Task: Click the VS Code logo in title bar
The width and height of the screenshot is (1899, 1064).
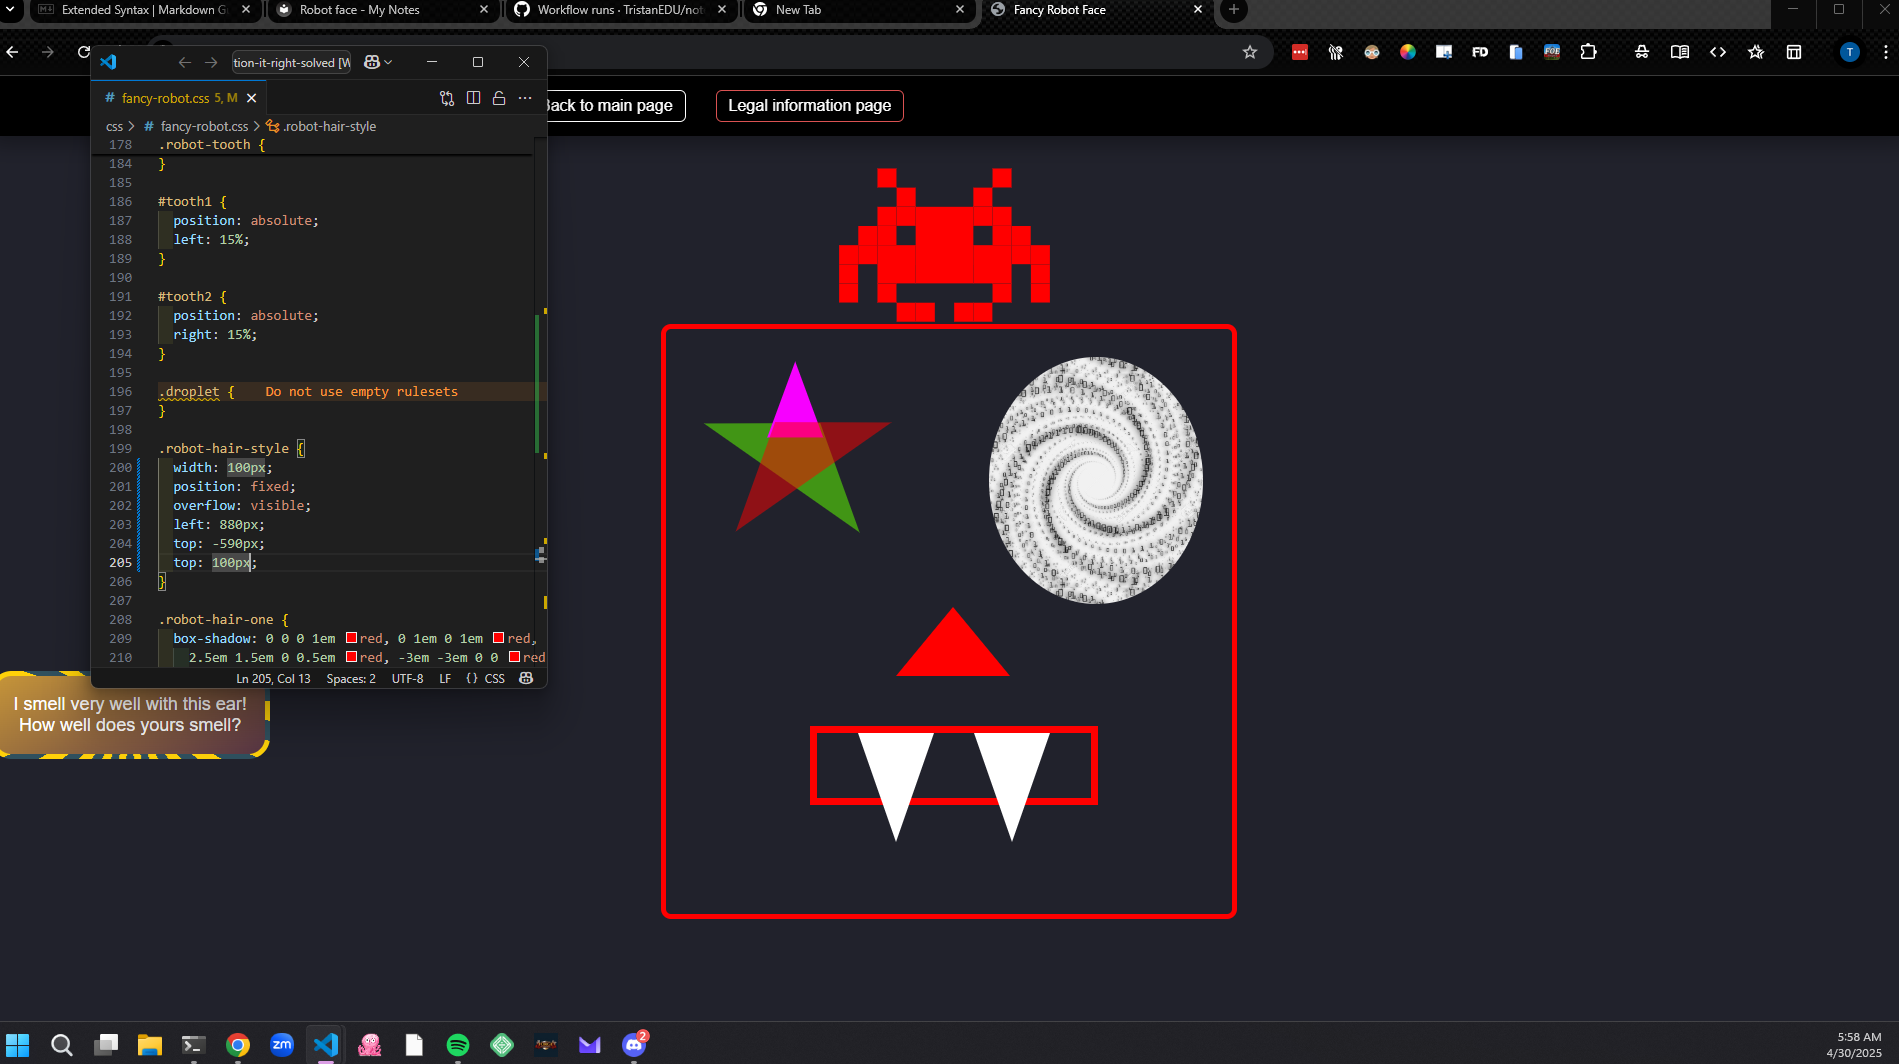Action: coord(108,62)
